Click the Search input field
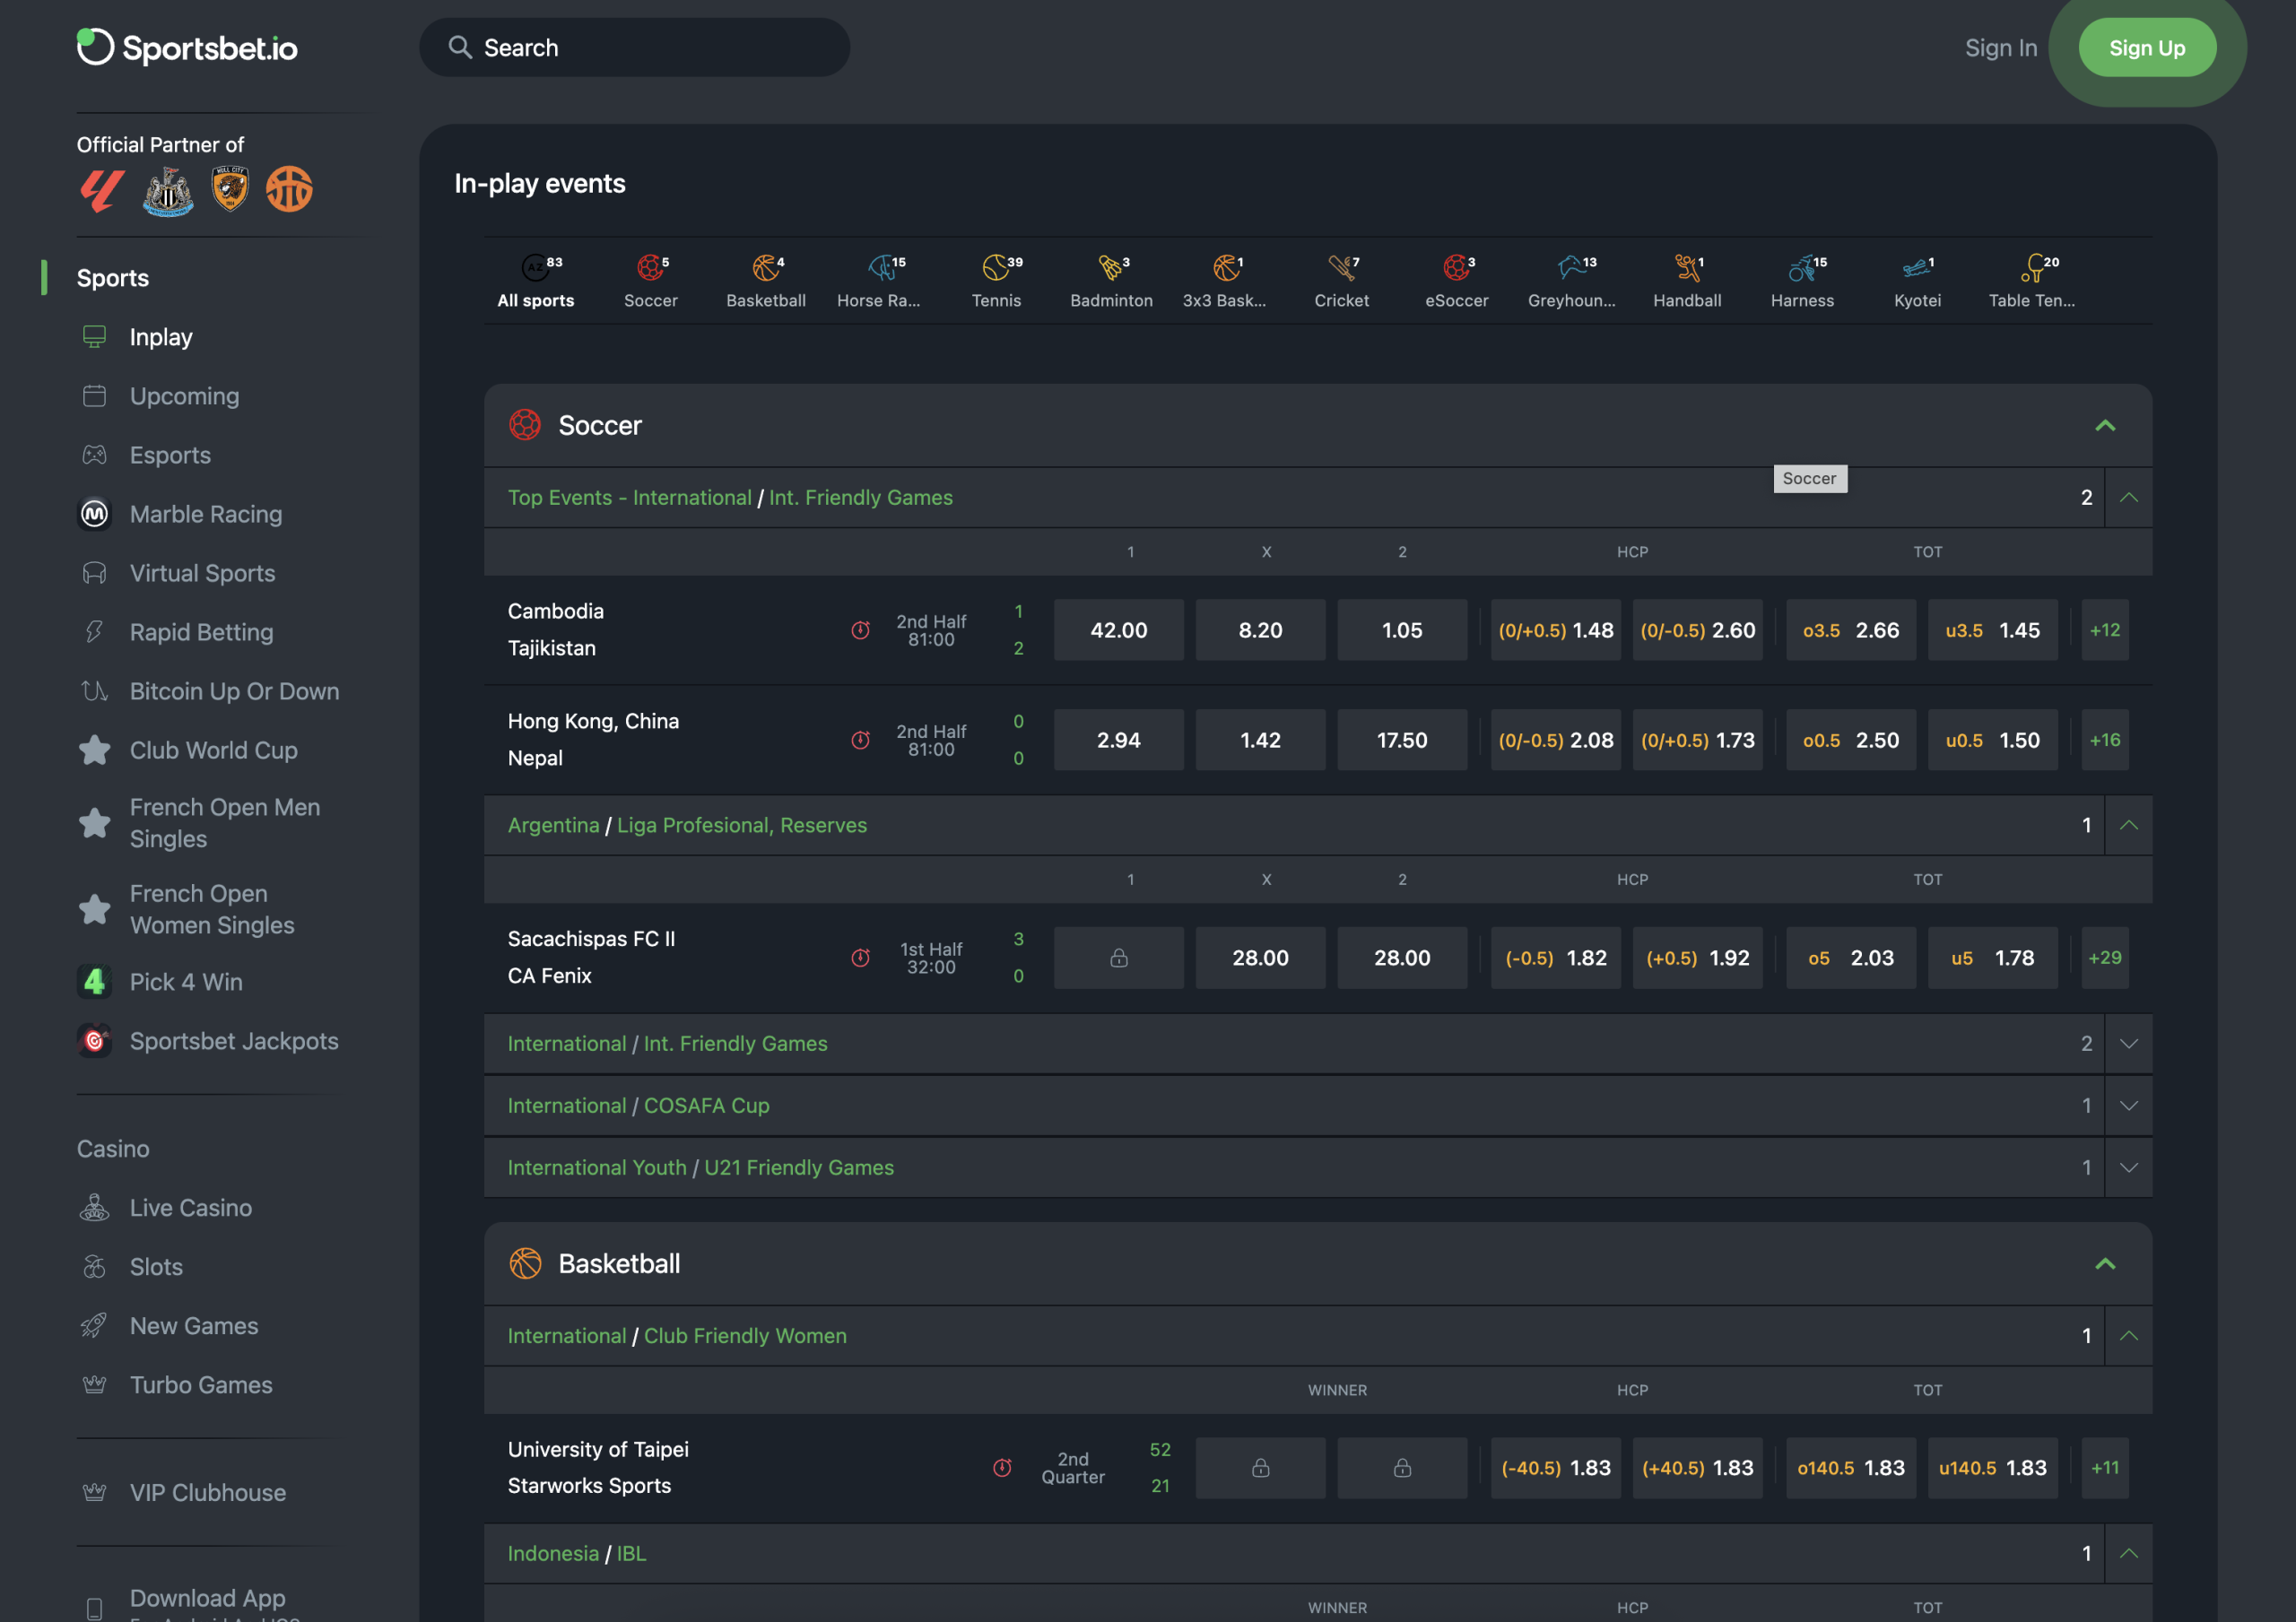 pyautogui.click(x=650, y=48)
